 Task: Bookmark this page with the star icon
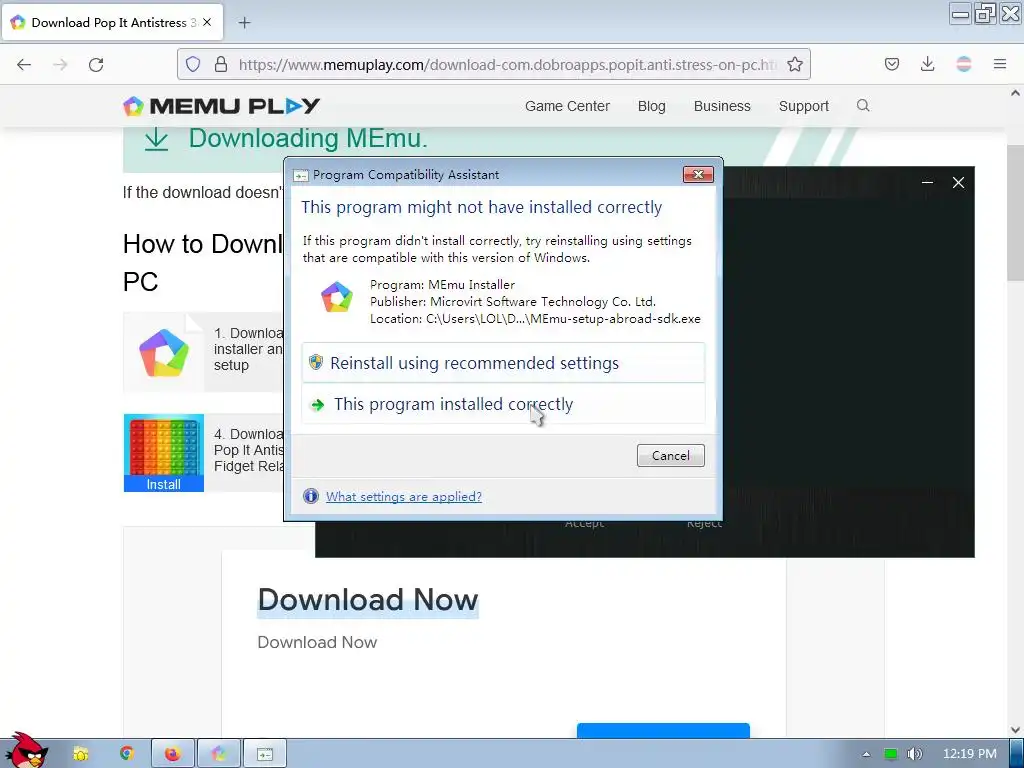[795, 64]
